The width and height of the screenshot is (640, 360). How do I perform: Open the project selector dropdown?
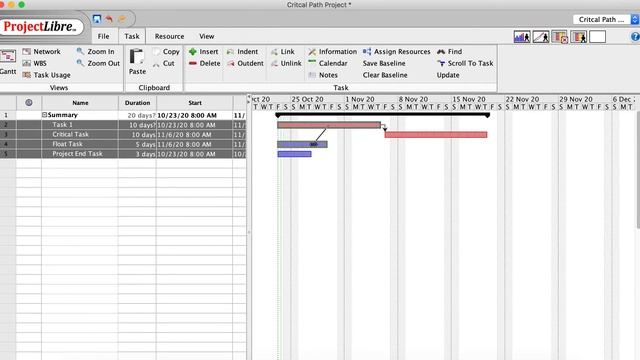[x=606, y=19]
